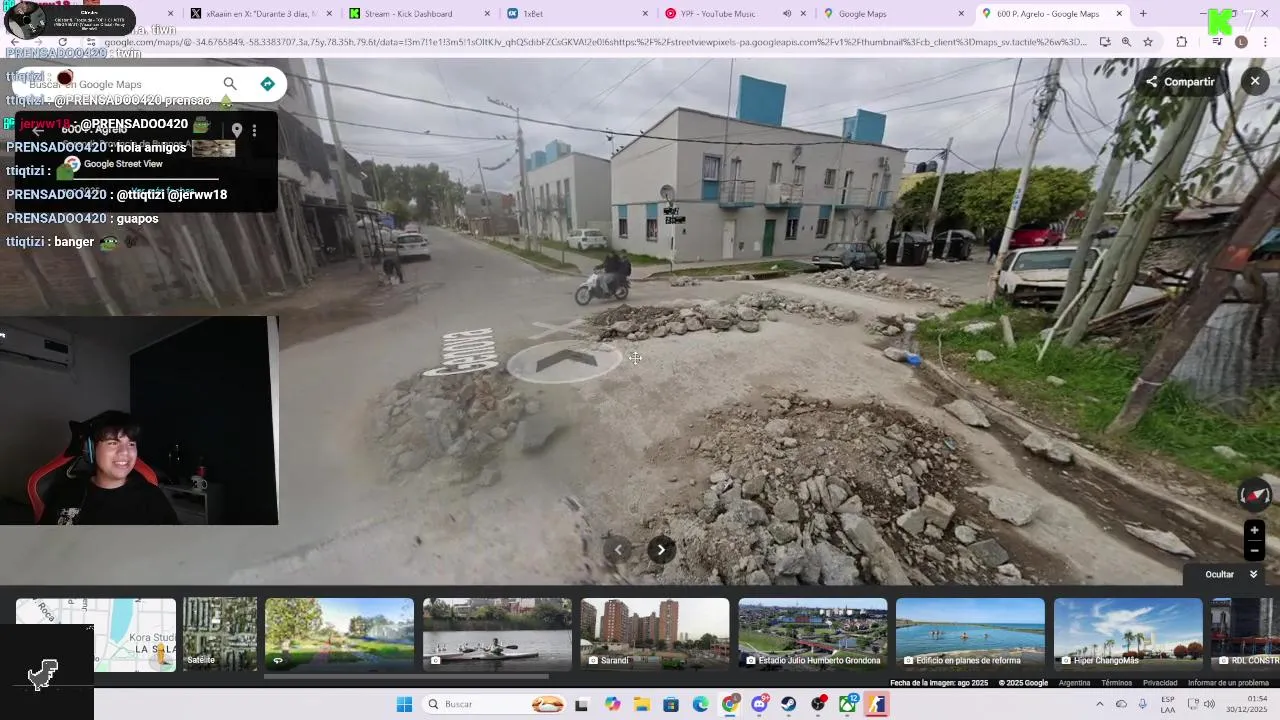This screenshot has height=720, width=1280.
Task: Click the search magnifier in Google Maps
Action: pyautogui.click(x=230, y=84)
